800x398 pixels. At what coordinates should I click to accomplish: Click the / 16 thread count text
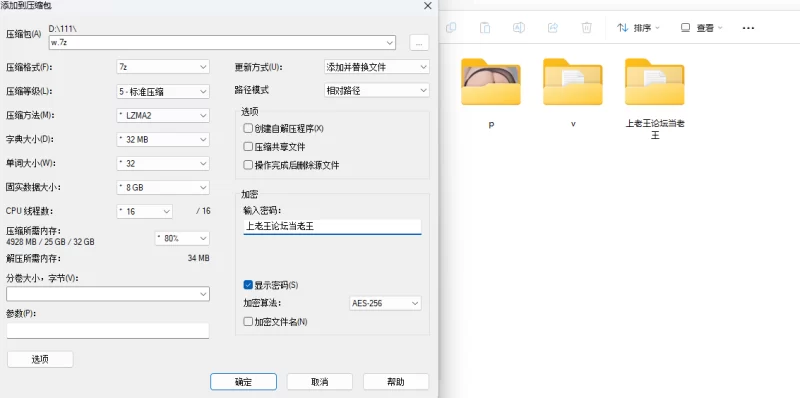click(203, 211)
